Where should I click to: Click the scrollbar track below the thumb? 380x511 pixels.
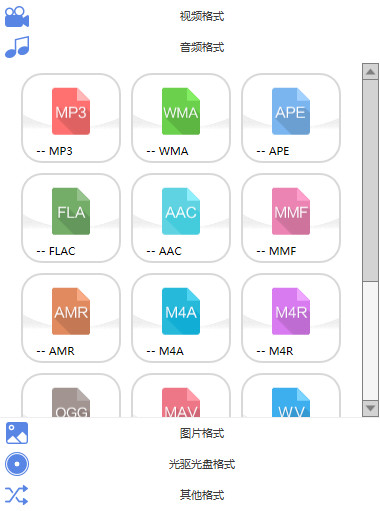(370, 341)
